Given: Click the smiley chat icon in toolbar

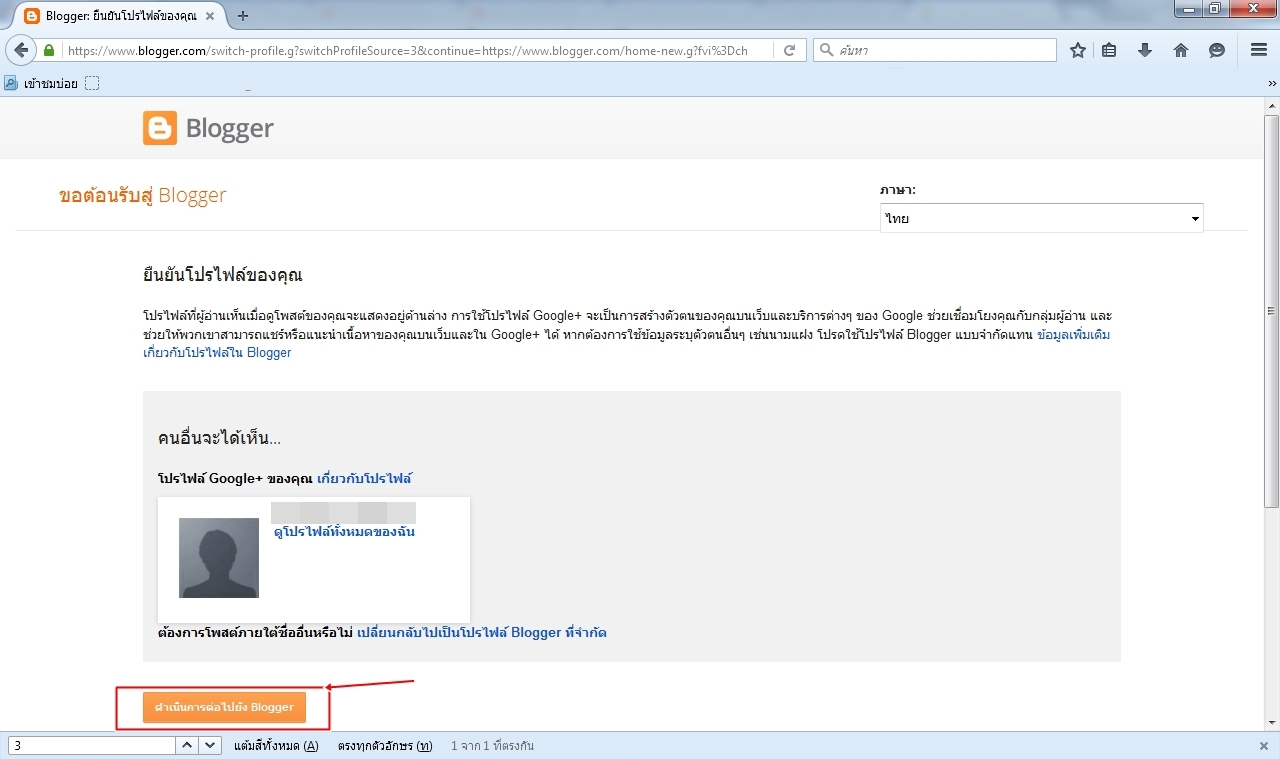Looking at the screenshot, I should coord(1217,50).
